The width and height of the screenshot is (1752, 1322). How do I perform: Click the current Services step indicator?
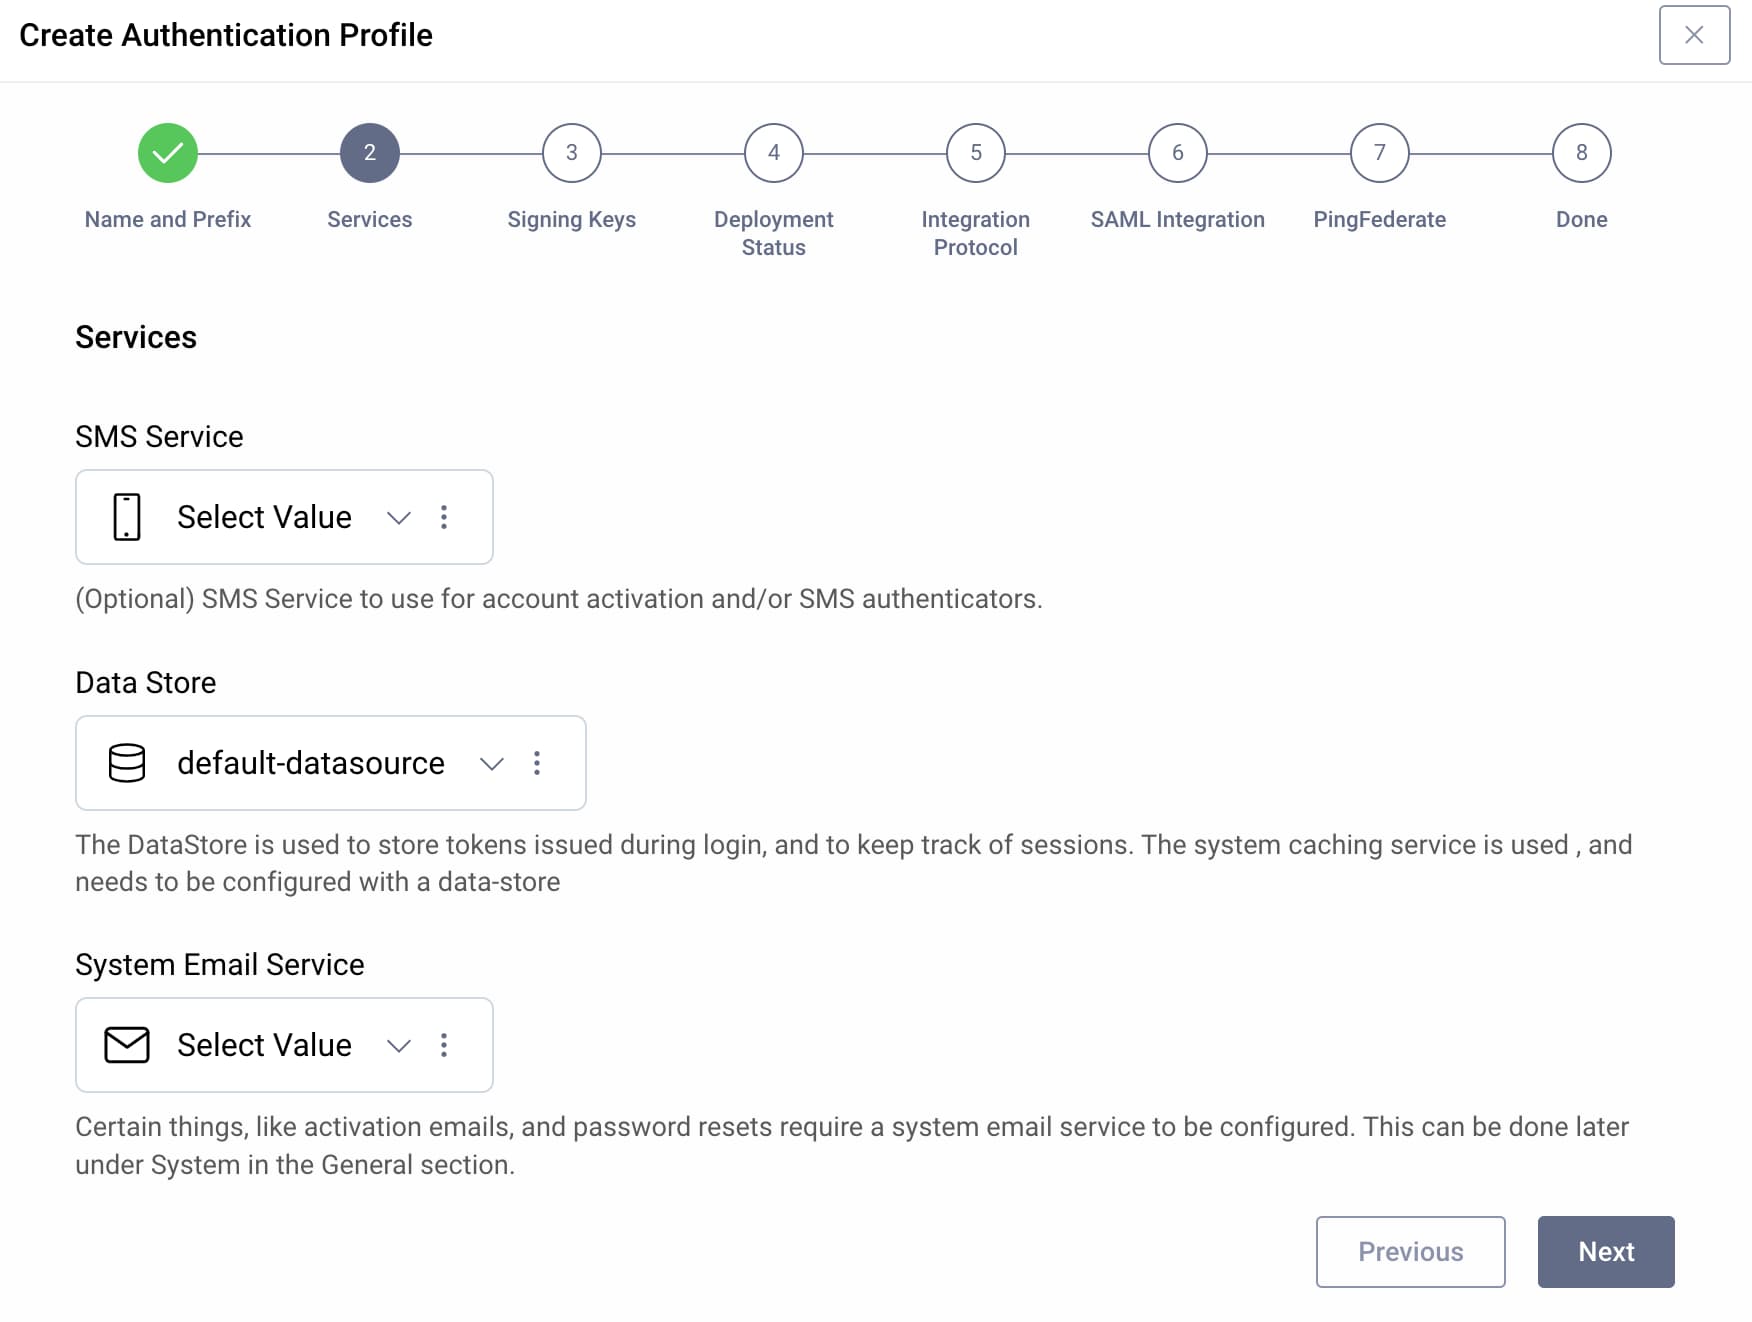[369, 152]
